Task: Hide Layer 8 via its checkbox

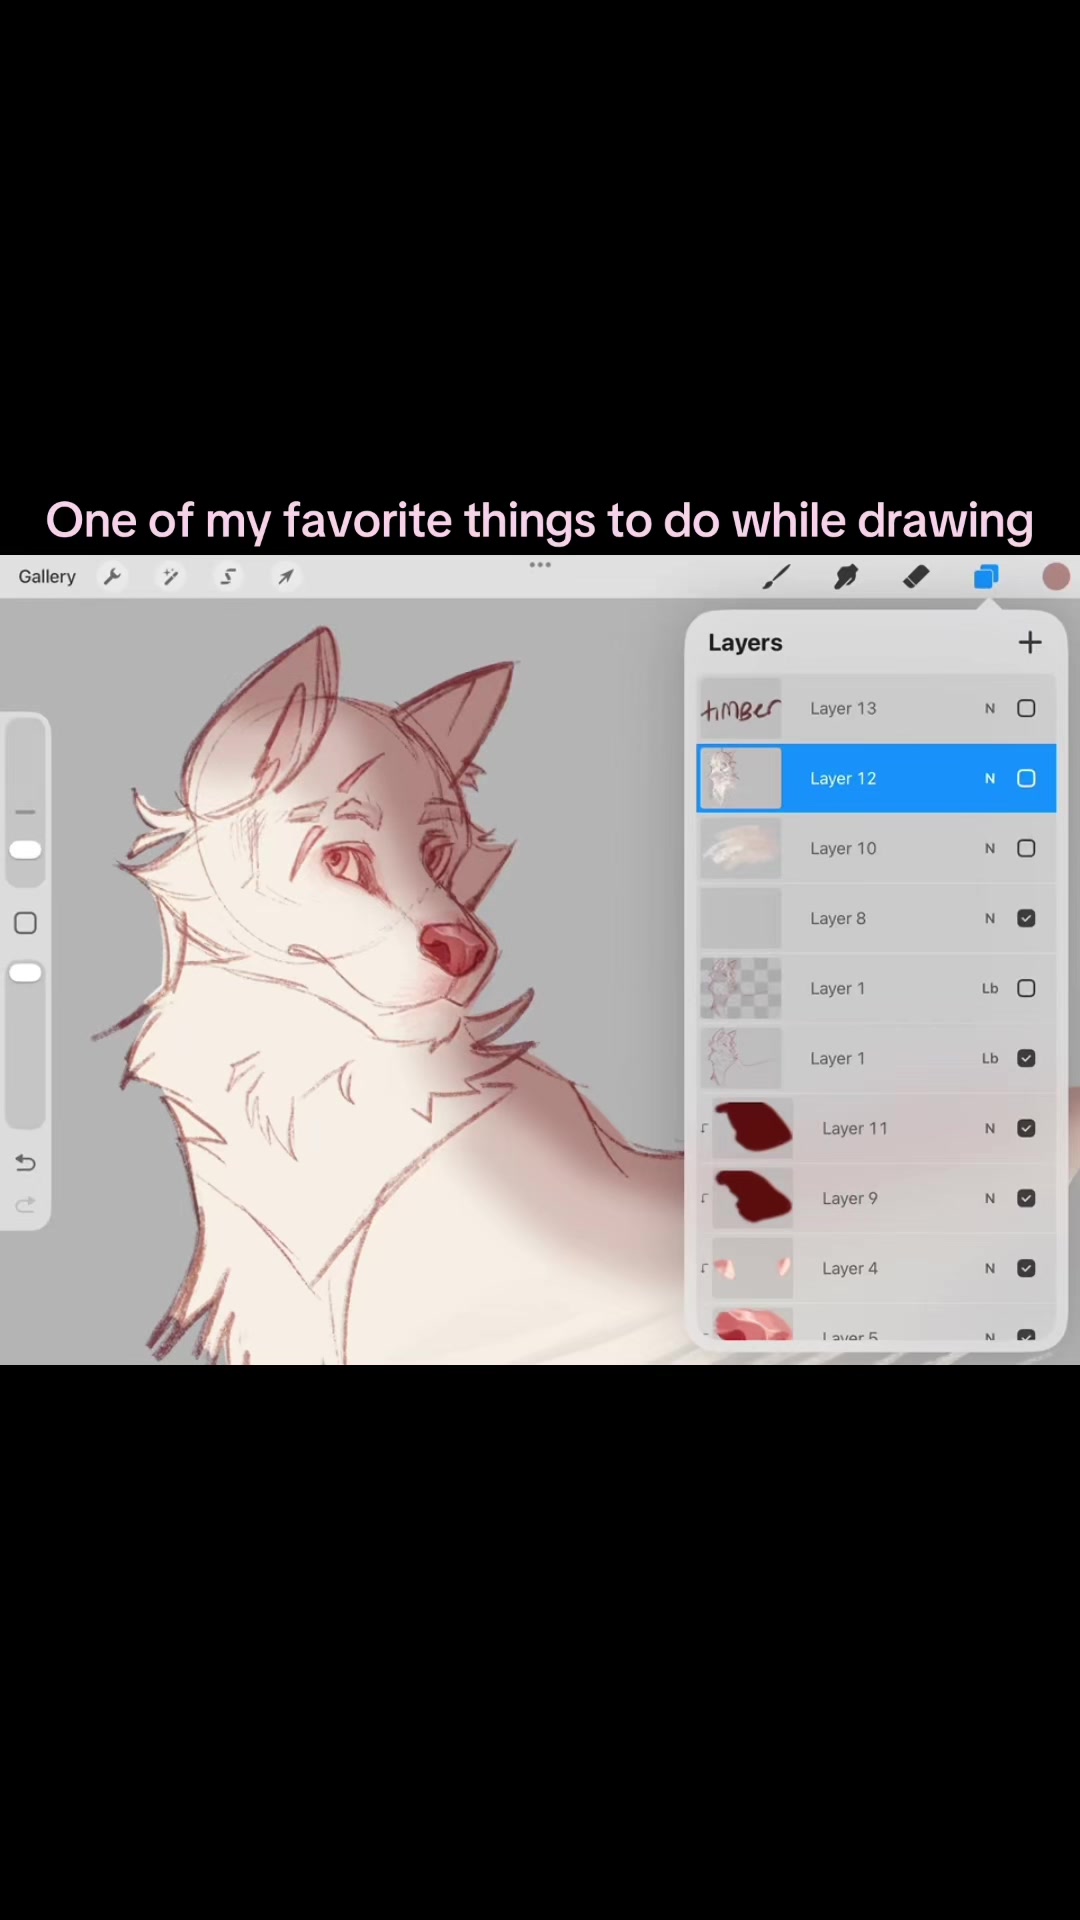Action: (1026, 918)
